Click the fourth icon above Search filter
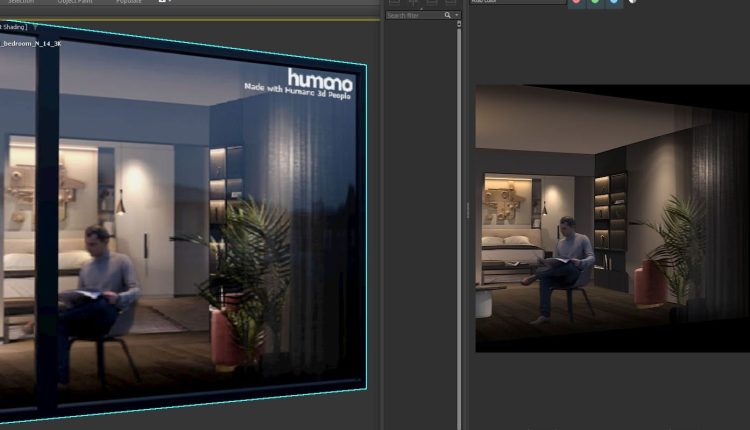Image resolution: width=750 pixels, height=430 pixels. [451, 3]
